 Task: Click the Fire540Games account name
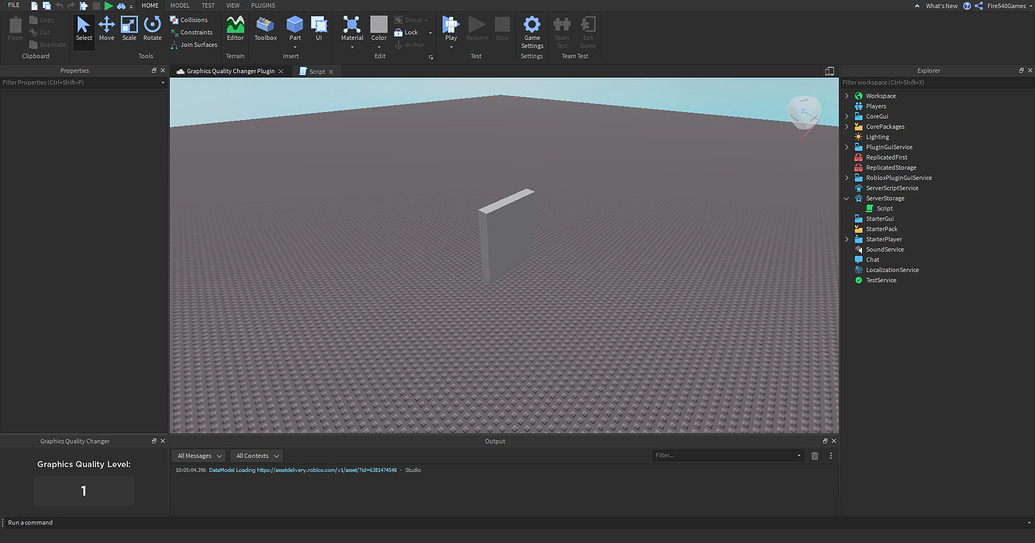tap(1006, 6)
